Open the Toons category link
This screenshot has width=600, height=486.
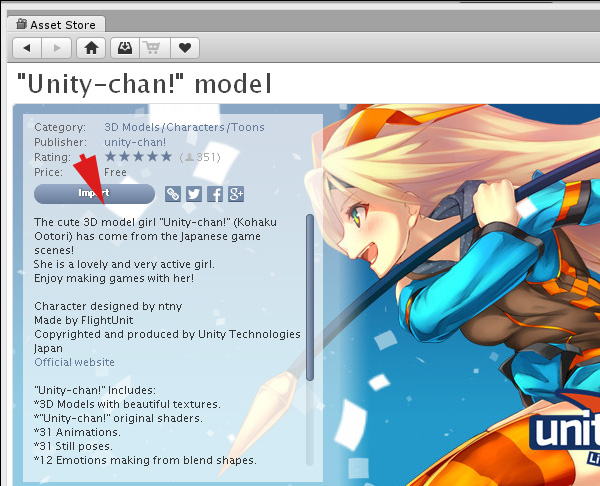click(248, 127)
